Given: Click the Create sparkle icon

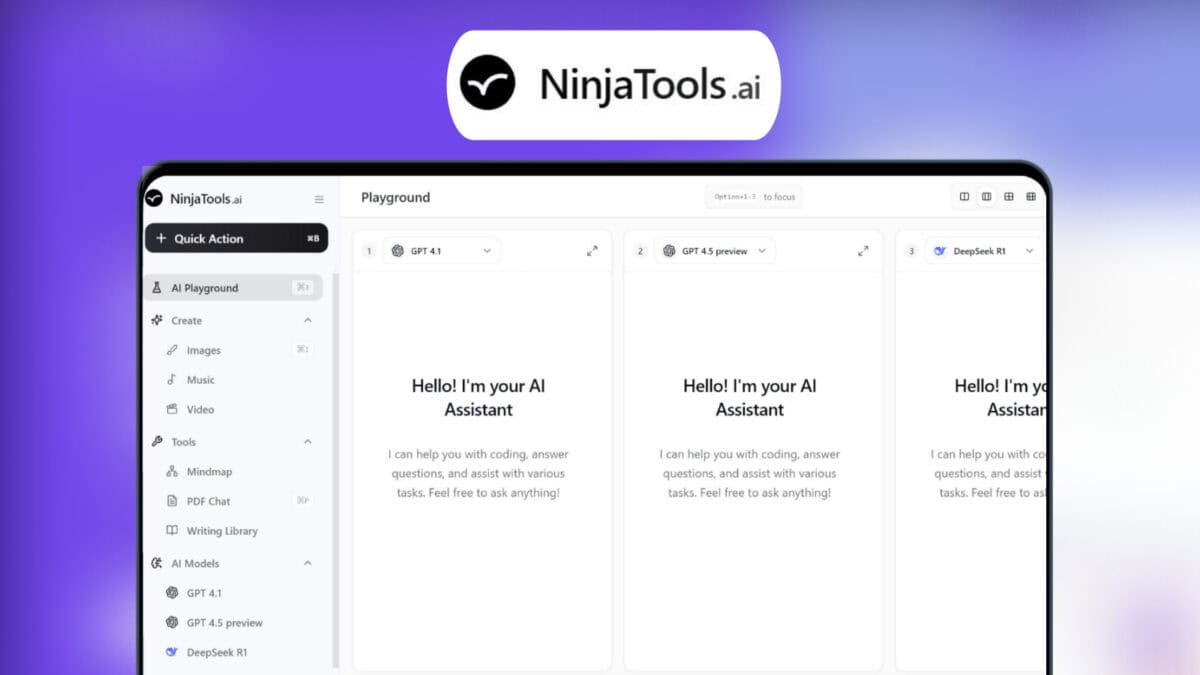Looking at the screenshot, I should (157, 320).
